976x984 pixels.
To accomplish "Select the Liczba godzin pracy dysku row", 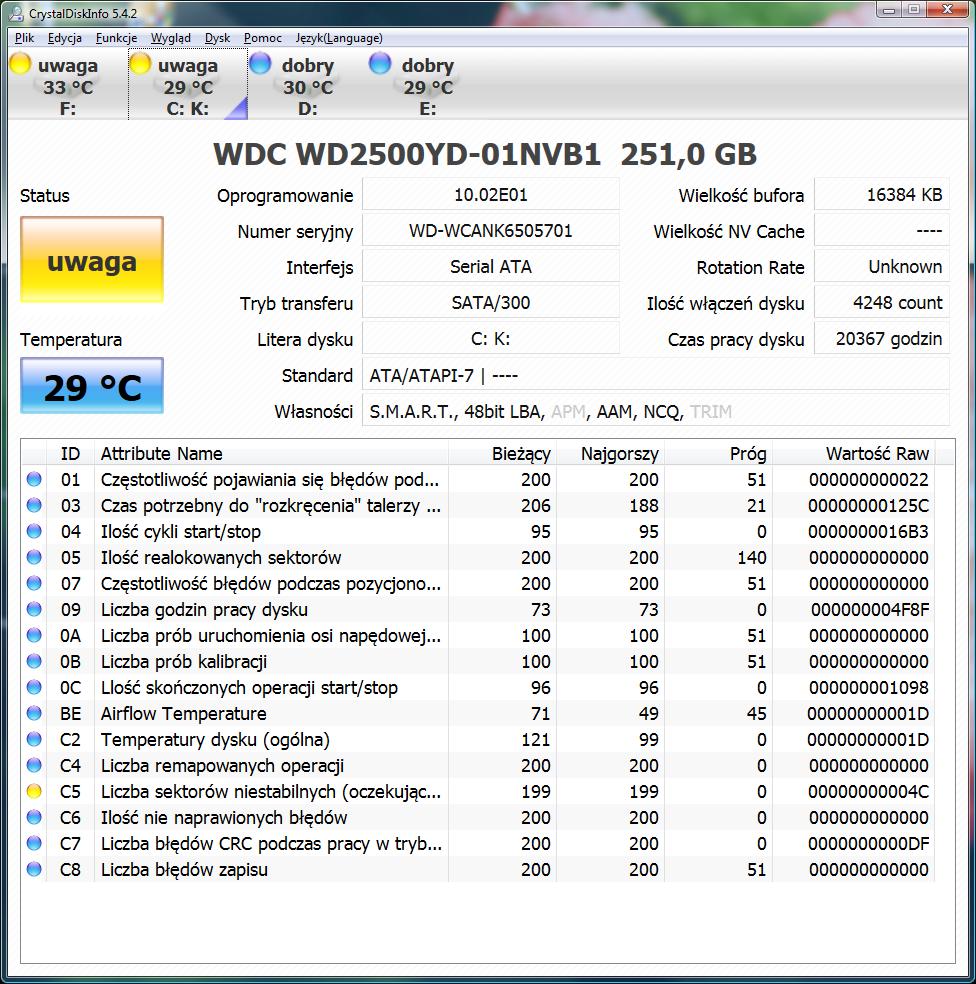I will point(478,609).
